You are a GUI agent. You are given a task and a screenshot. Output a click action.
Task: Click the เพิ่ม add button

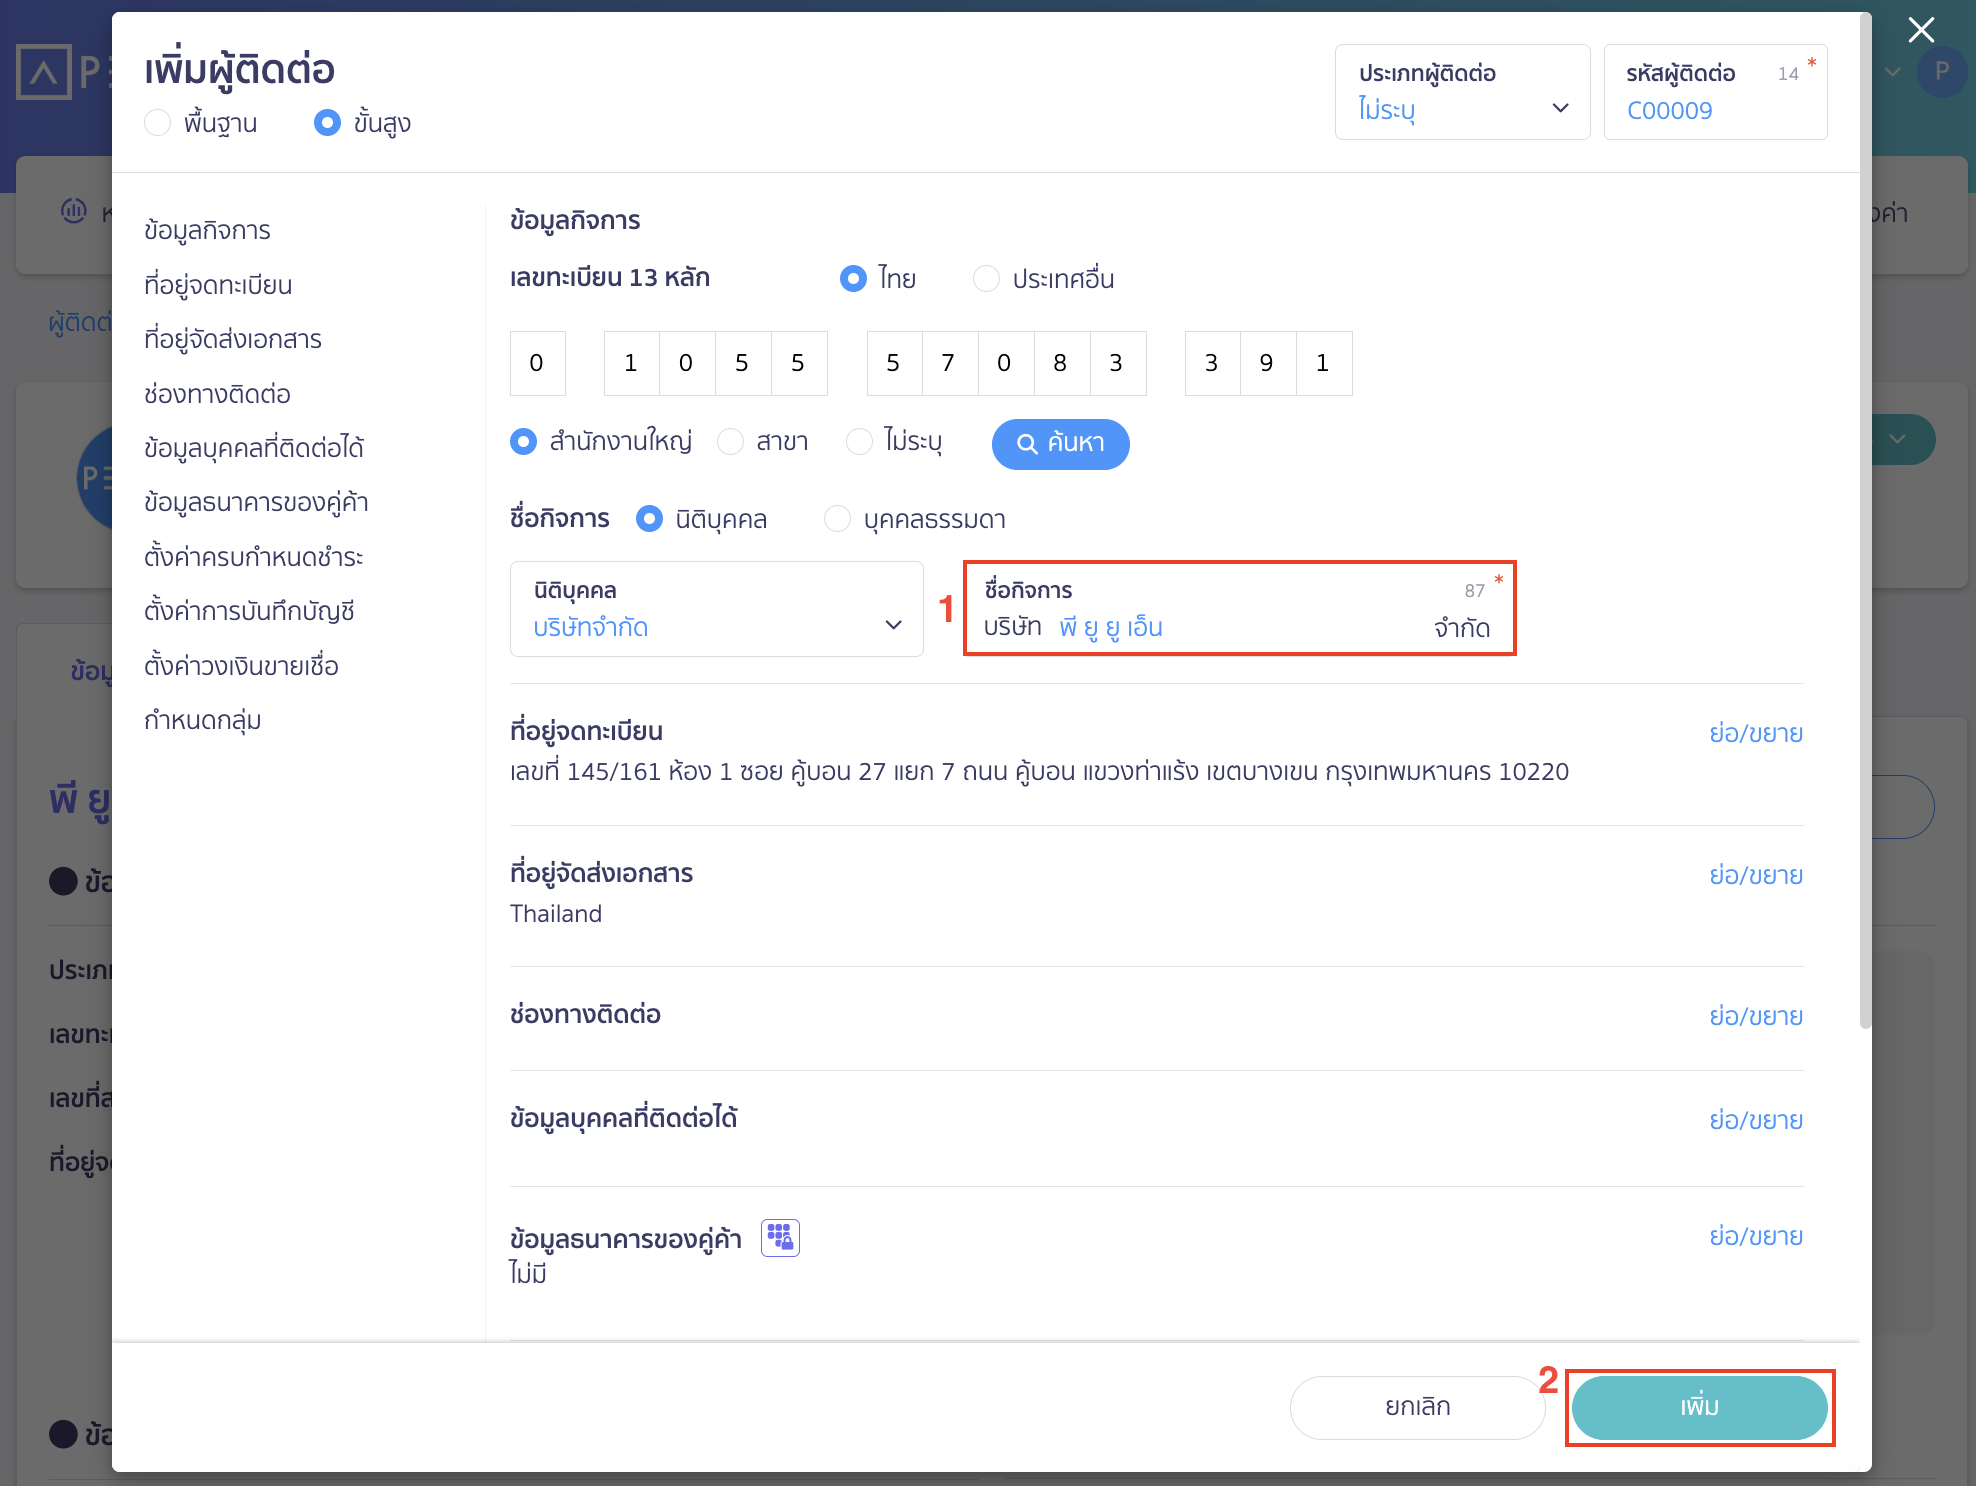pyautogui.click(x=1698, y=1406)
